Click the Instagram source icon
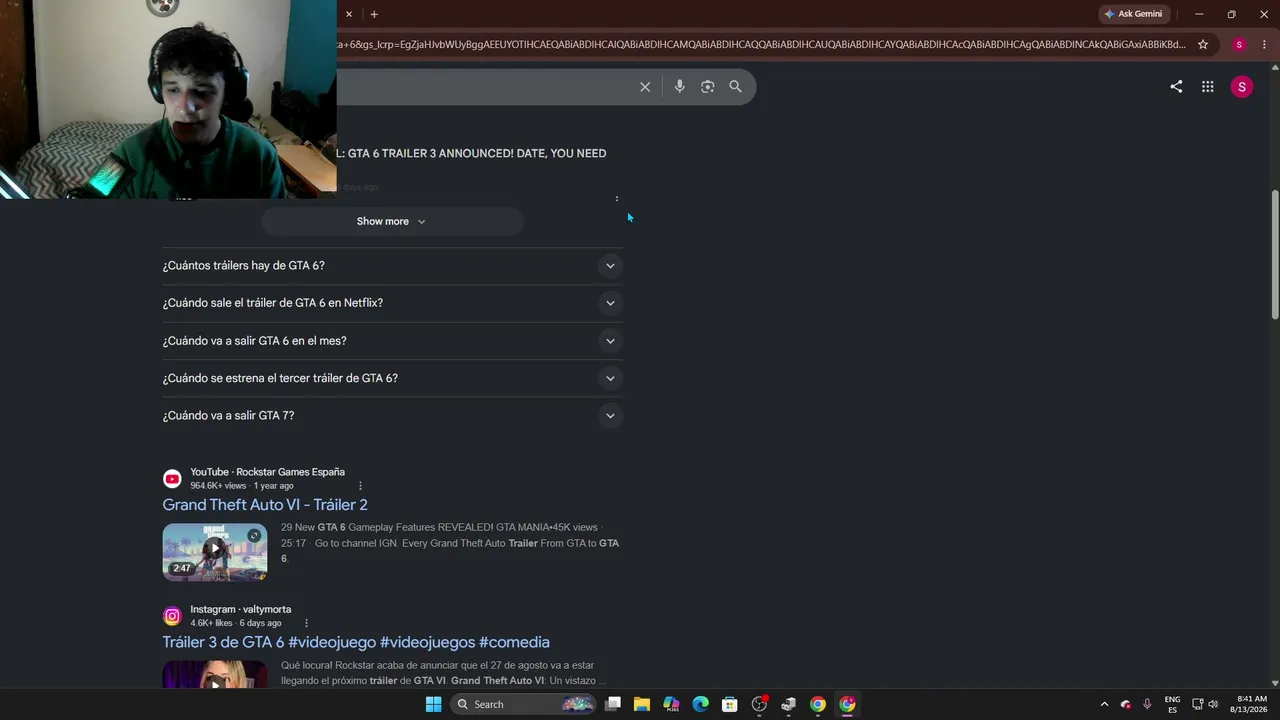The image size is (1280, 720). pos(172,616)
